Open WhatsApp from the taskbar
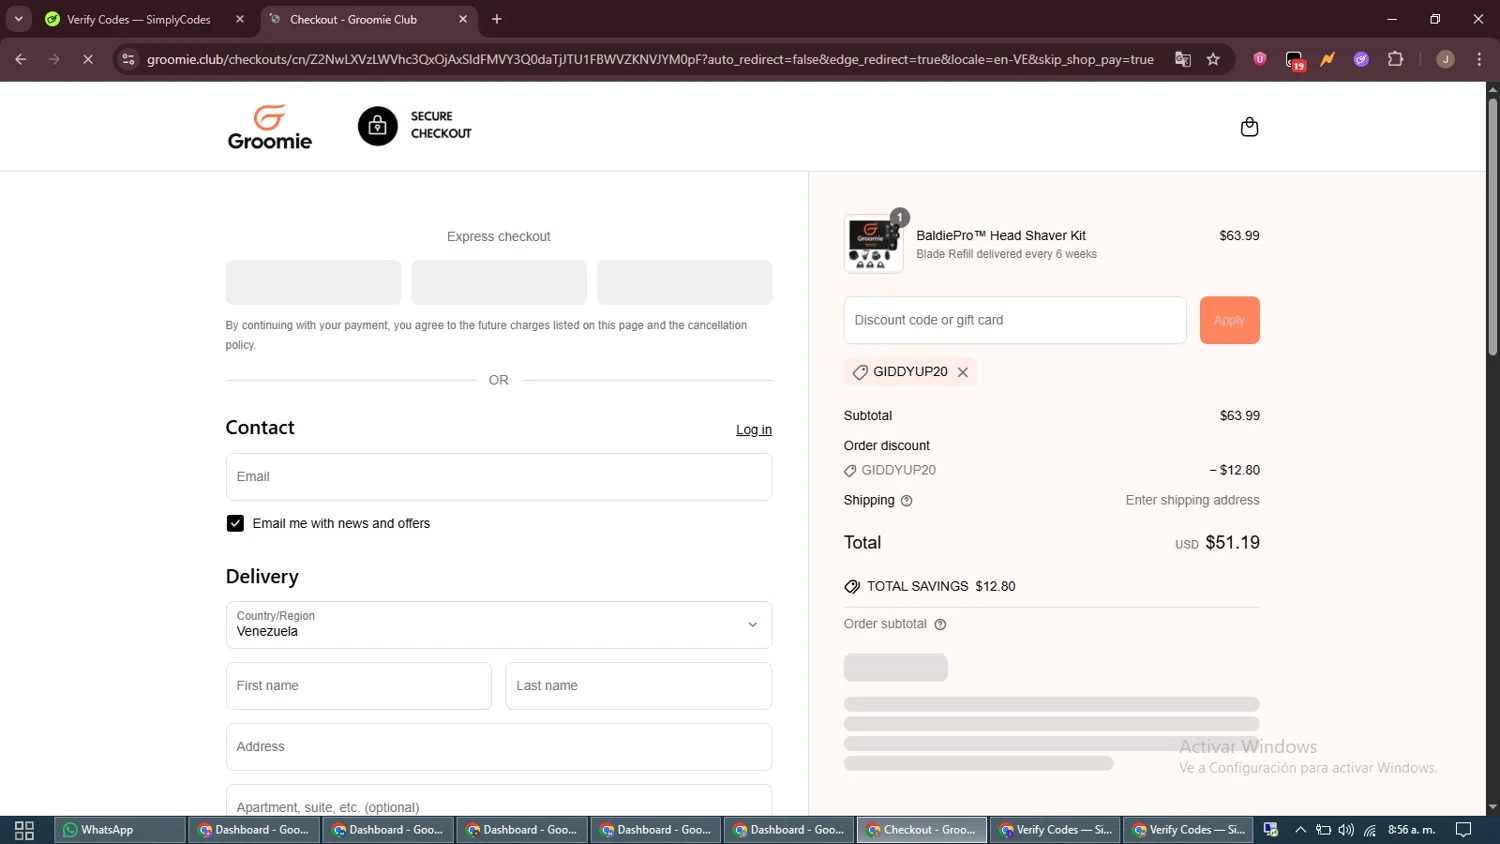Image resolution: width=1500 pixels, height=844 pixels. tap(120, 830)
